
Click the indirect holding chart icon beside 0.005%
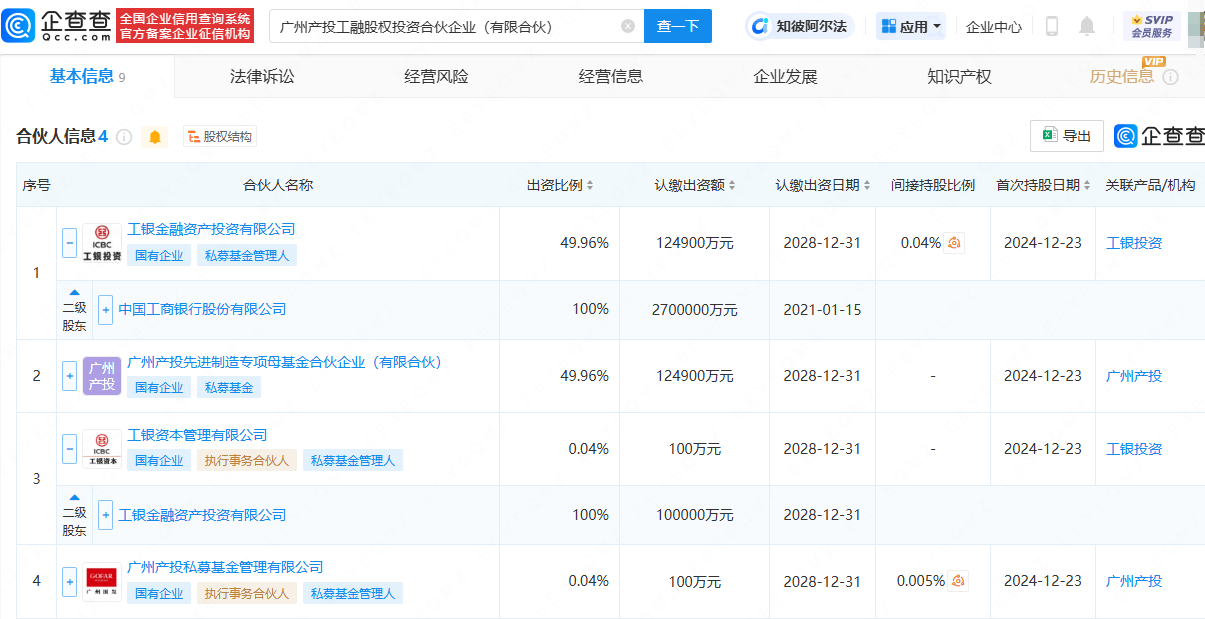click(x=959, y=581)
